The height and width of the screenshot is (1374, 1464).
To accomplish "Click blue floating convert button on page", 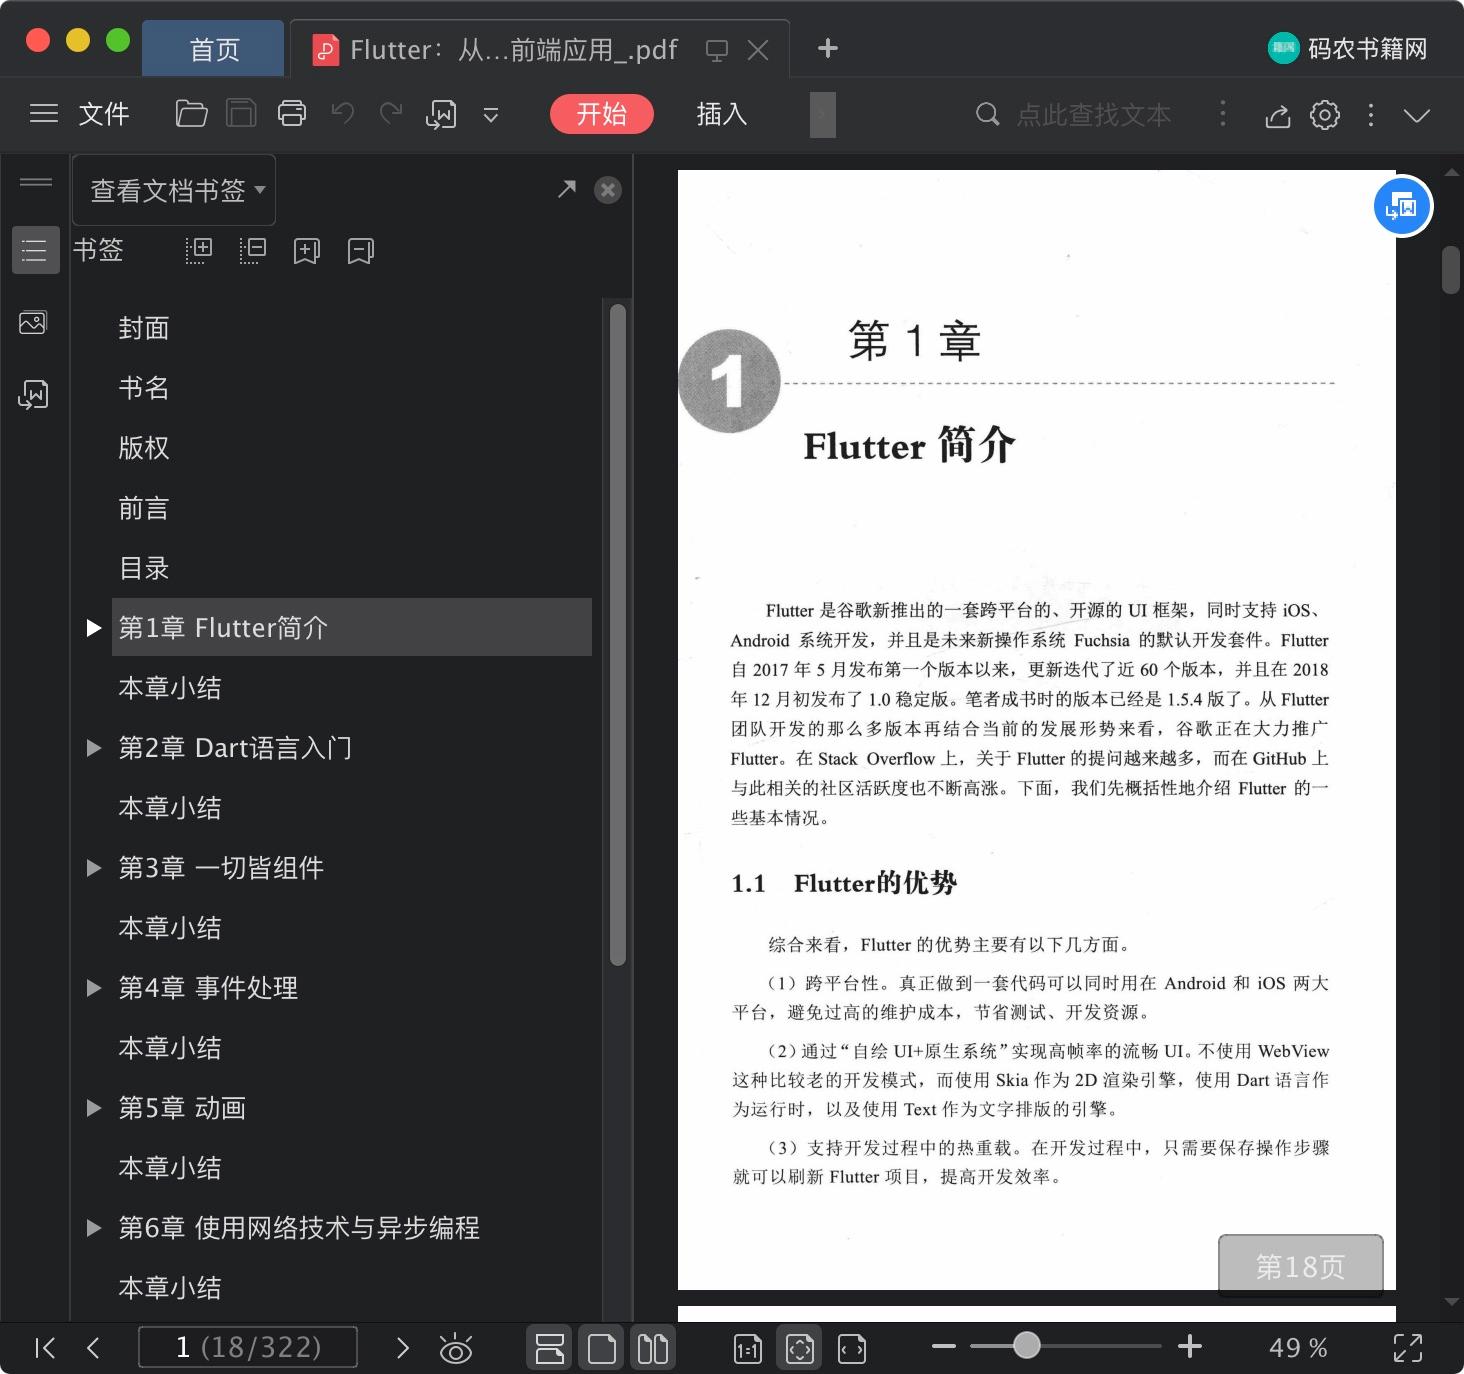I will [1403, 207].
